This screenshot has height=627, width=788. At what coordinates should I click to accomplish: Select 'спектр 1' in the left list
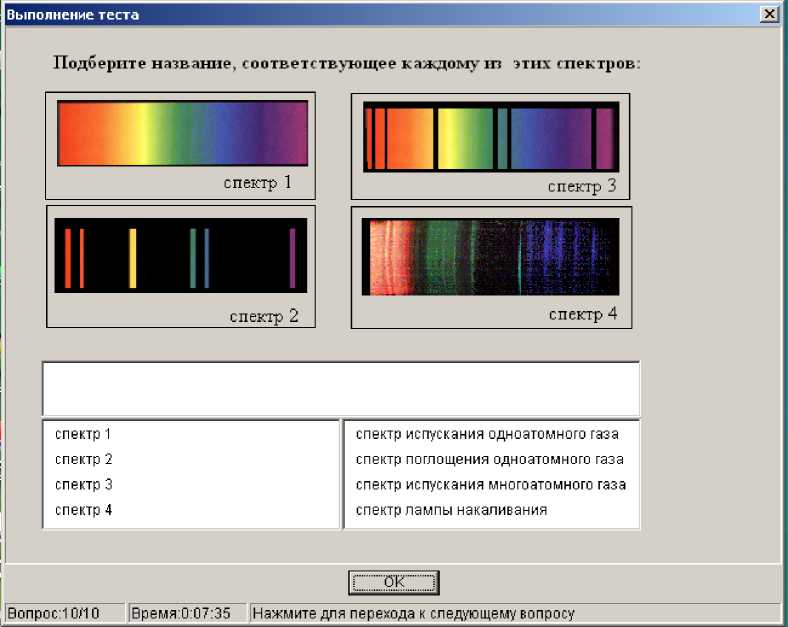[x=83, y=434]
